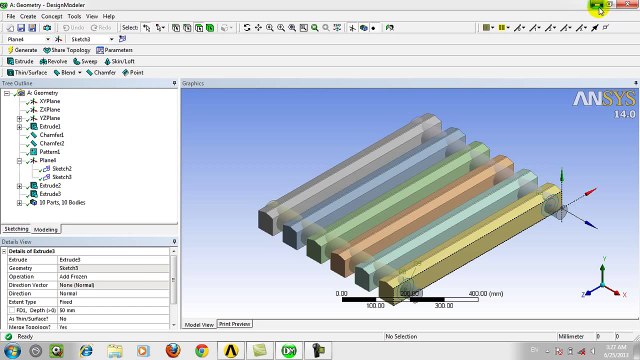640x360 pixels.
Task: Toggle the edge selection filter
Action: 187,28
